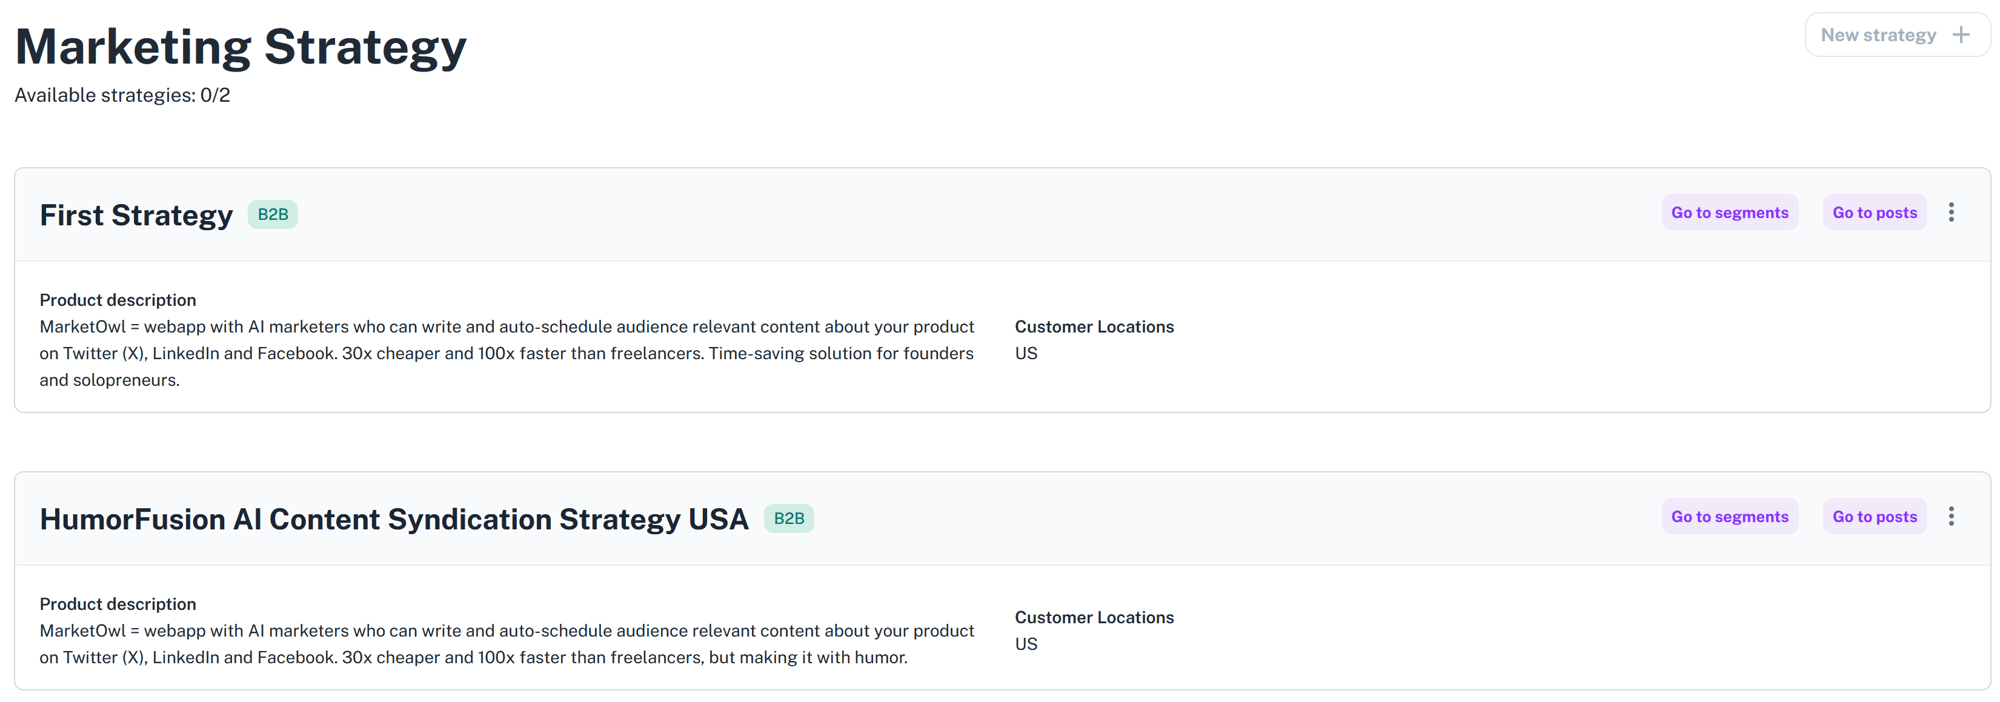Click the HumorFusion Customer Locations label
Screen dimensions: 2000x702
1094,617
